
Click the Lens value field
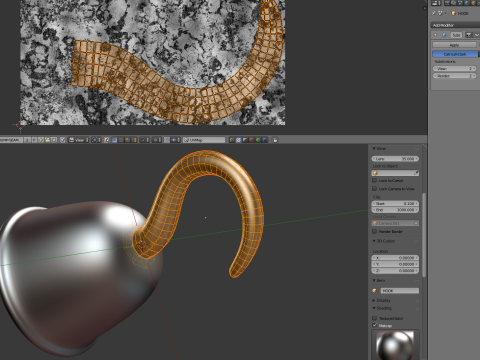[395, 159]
